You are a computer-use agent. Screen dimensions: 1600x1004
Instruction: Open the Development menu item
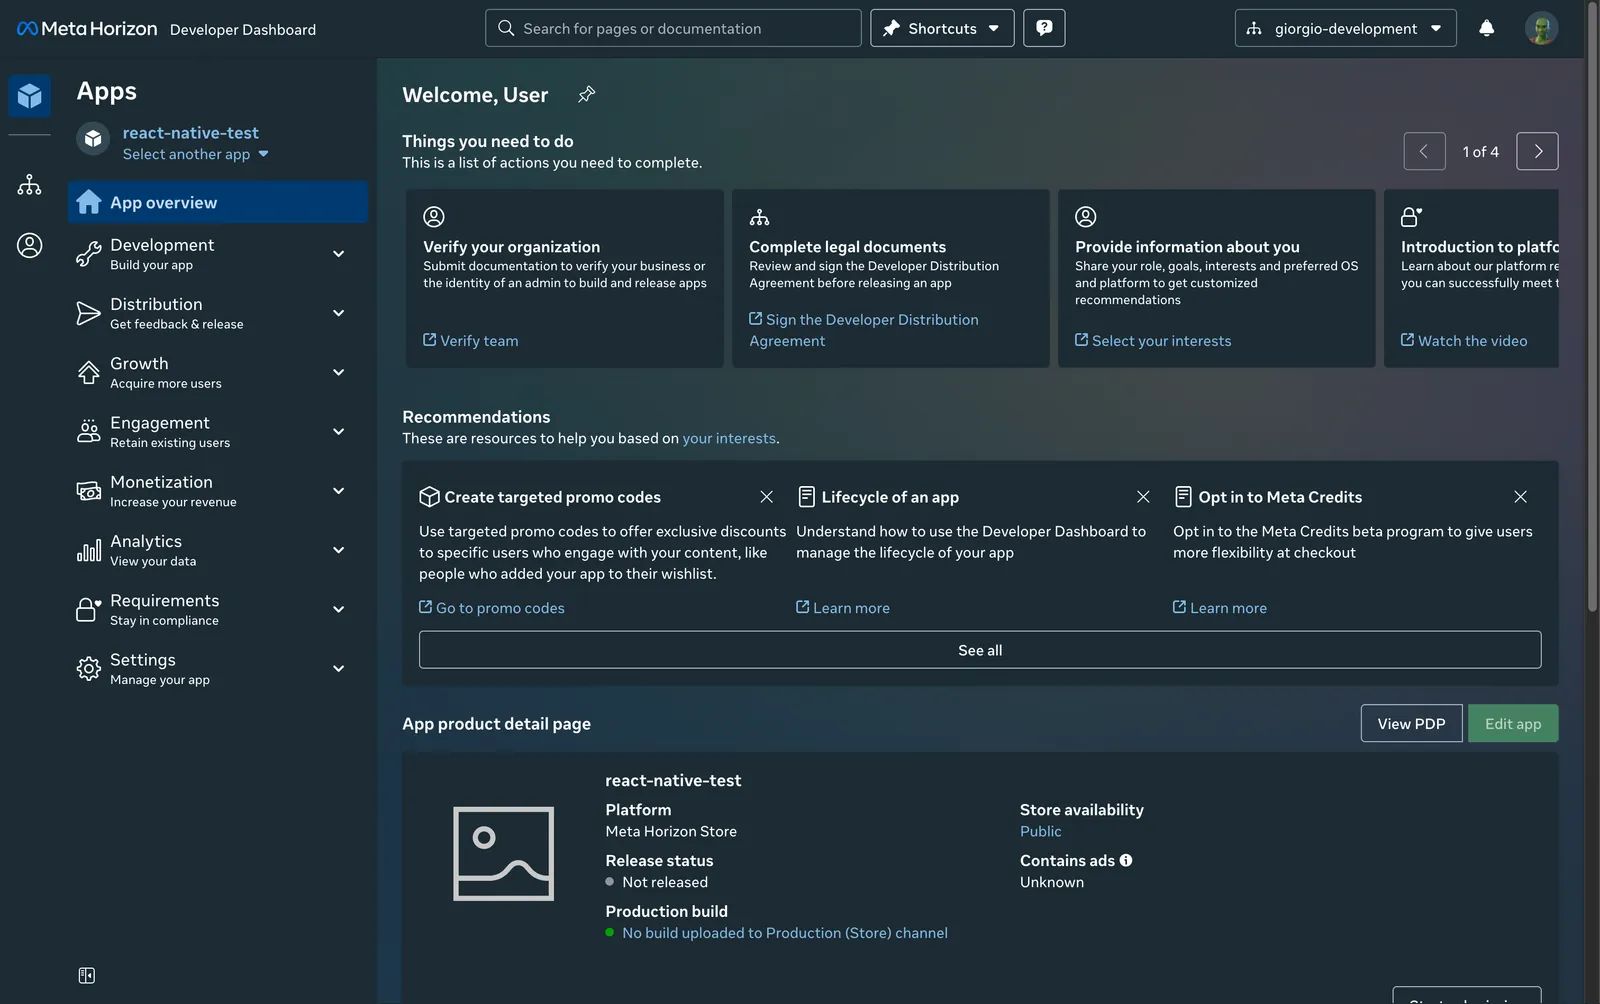218,254
